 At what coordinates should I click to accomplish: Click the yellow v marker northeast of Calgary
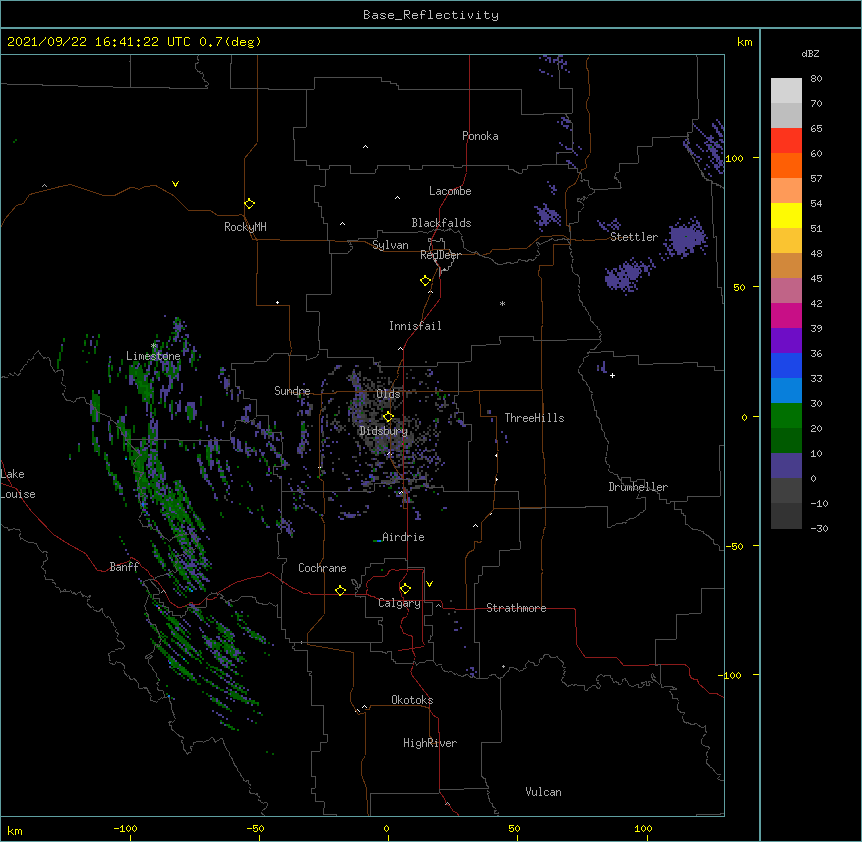pyautogui.click(x=429, y=584)
